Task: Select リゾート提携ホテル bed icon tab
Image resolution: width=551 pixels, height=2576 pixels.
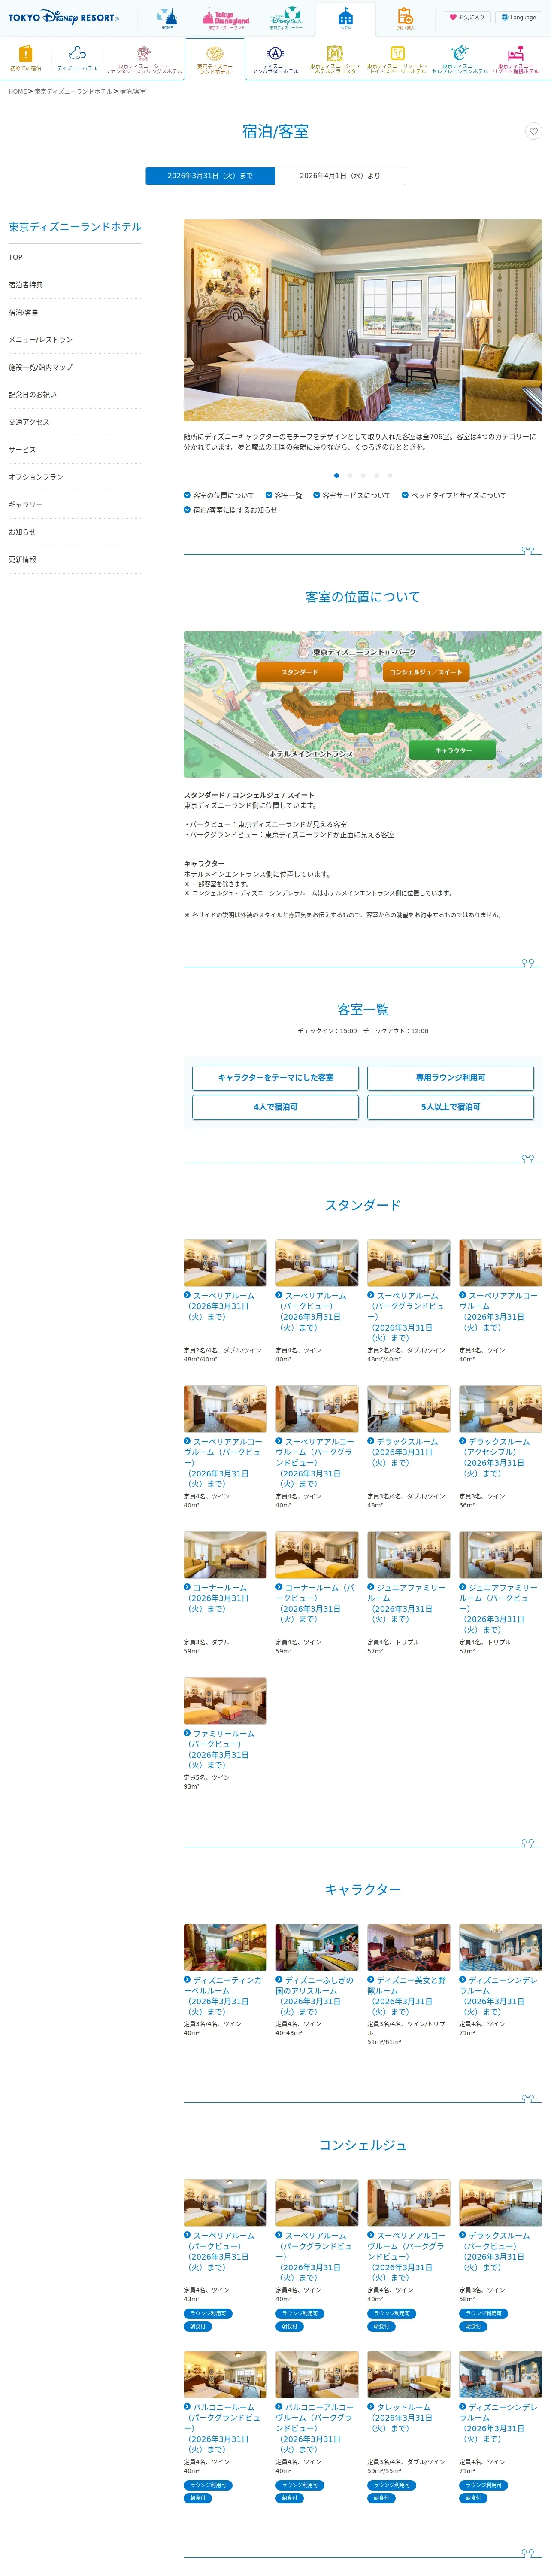Action: (516, 59)
